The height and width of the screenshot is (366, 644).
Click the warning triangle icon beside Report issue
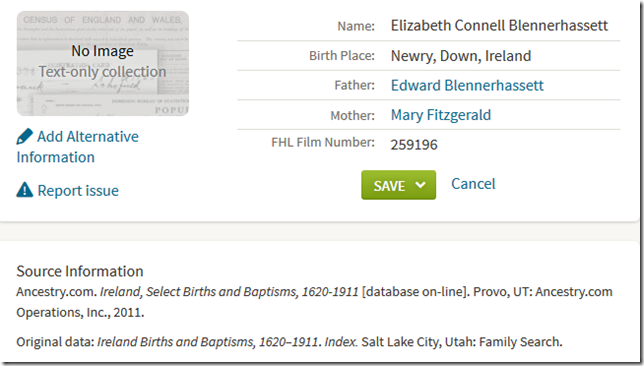[x=25, y=190]
